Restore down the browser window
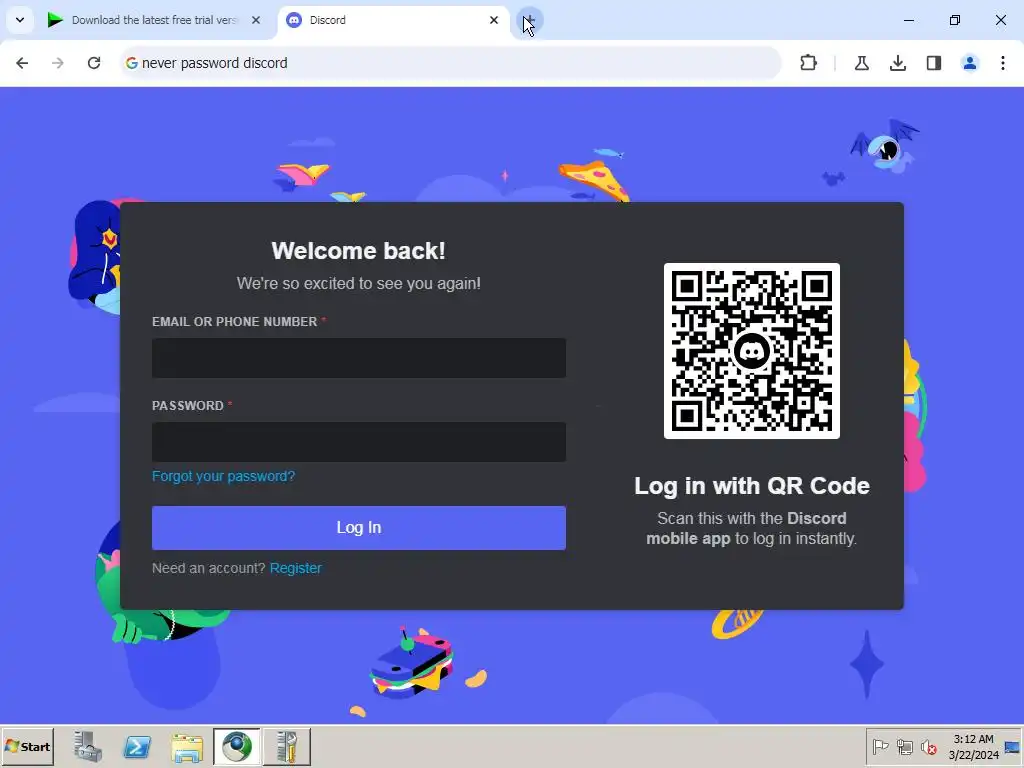 click(955, 20)
